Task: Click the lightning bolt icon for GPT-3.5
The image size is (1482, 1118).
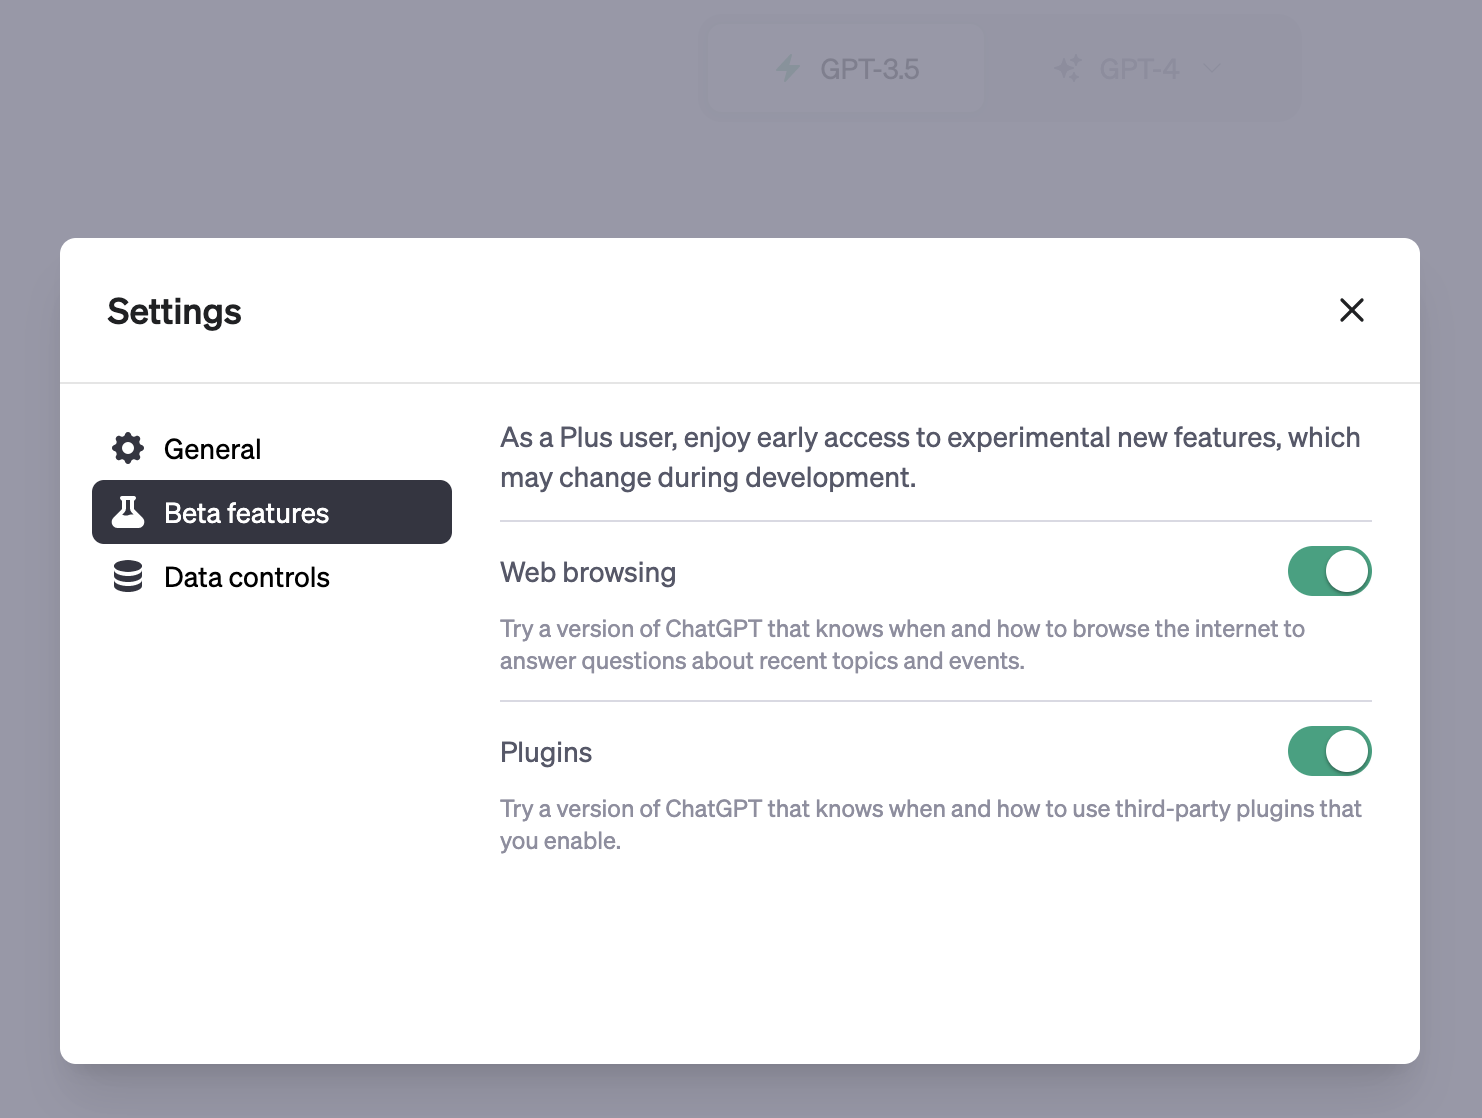Action: click(x=788, y=69)
